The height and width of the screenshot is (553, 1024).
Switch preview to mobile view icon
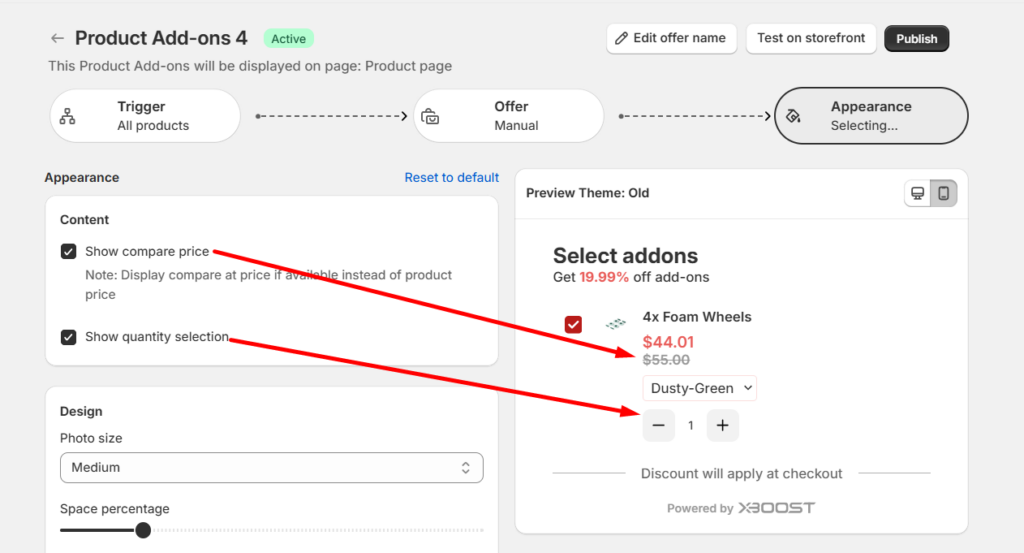point(943,193)
